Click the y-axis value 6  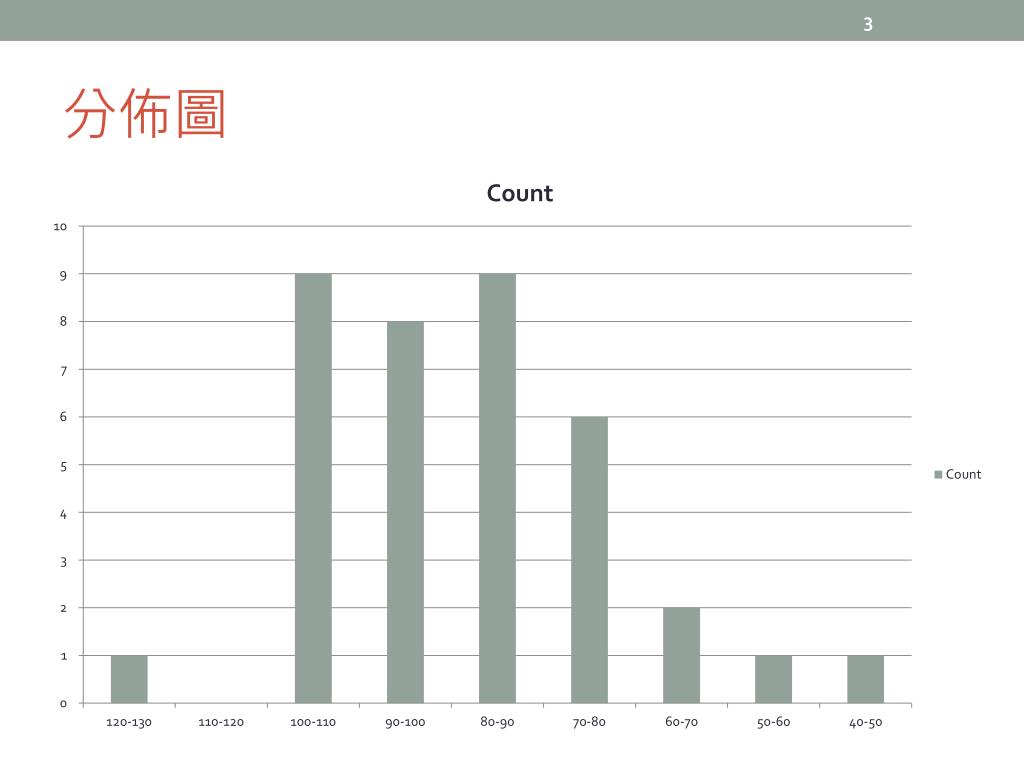(x=63, y=417)
